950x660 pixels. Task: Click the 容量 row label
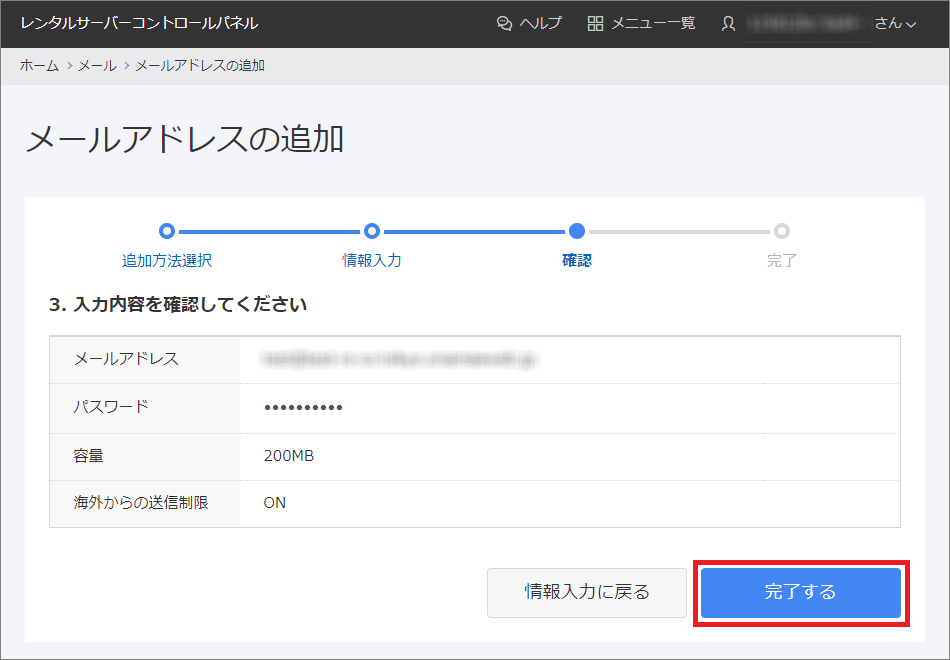click(x=88, y=456)
